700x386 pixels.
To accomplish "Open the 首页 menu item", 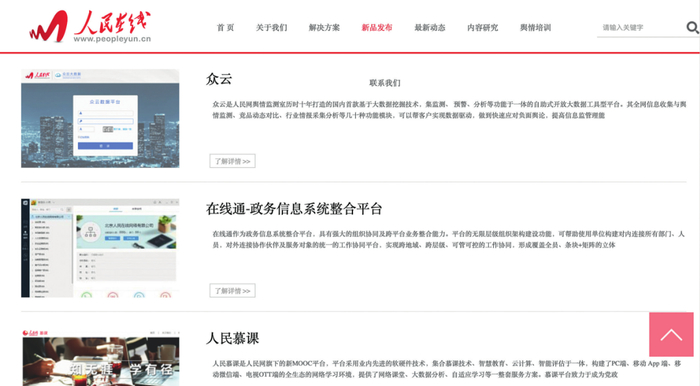I will point(225,28).
